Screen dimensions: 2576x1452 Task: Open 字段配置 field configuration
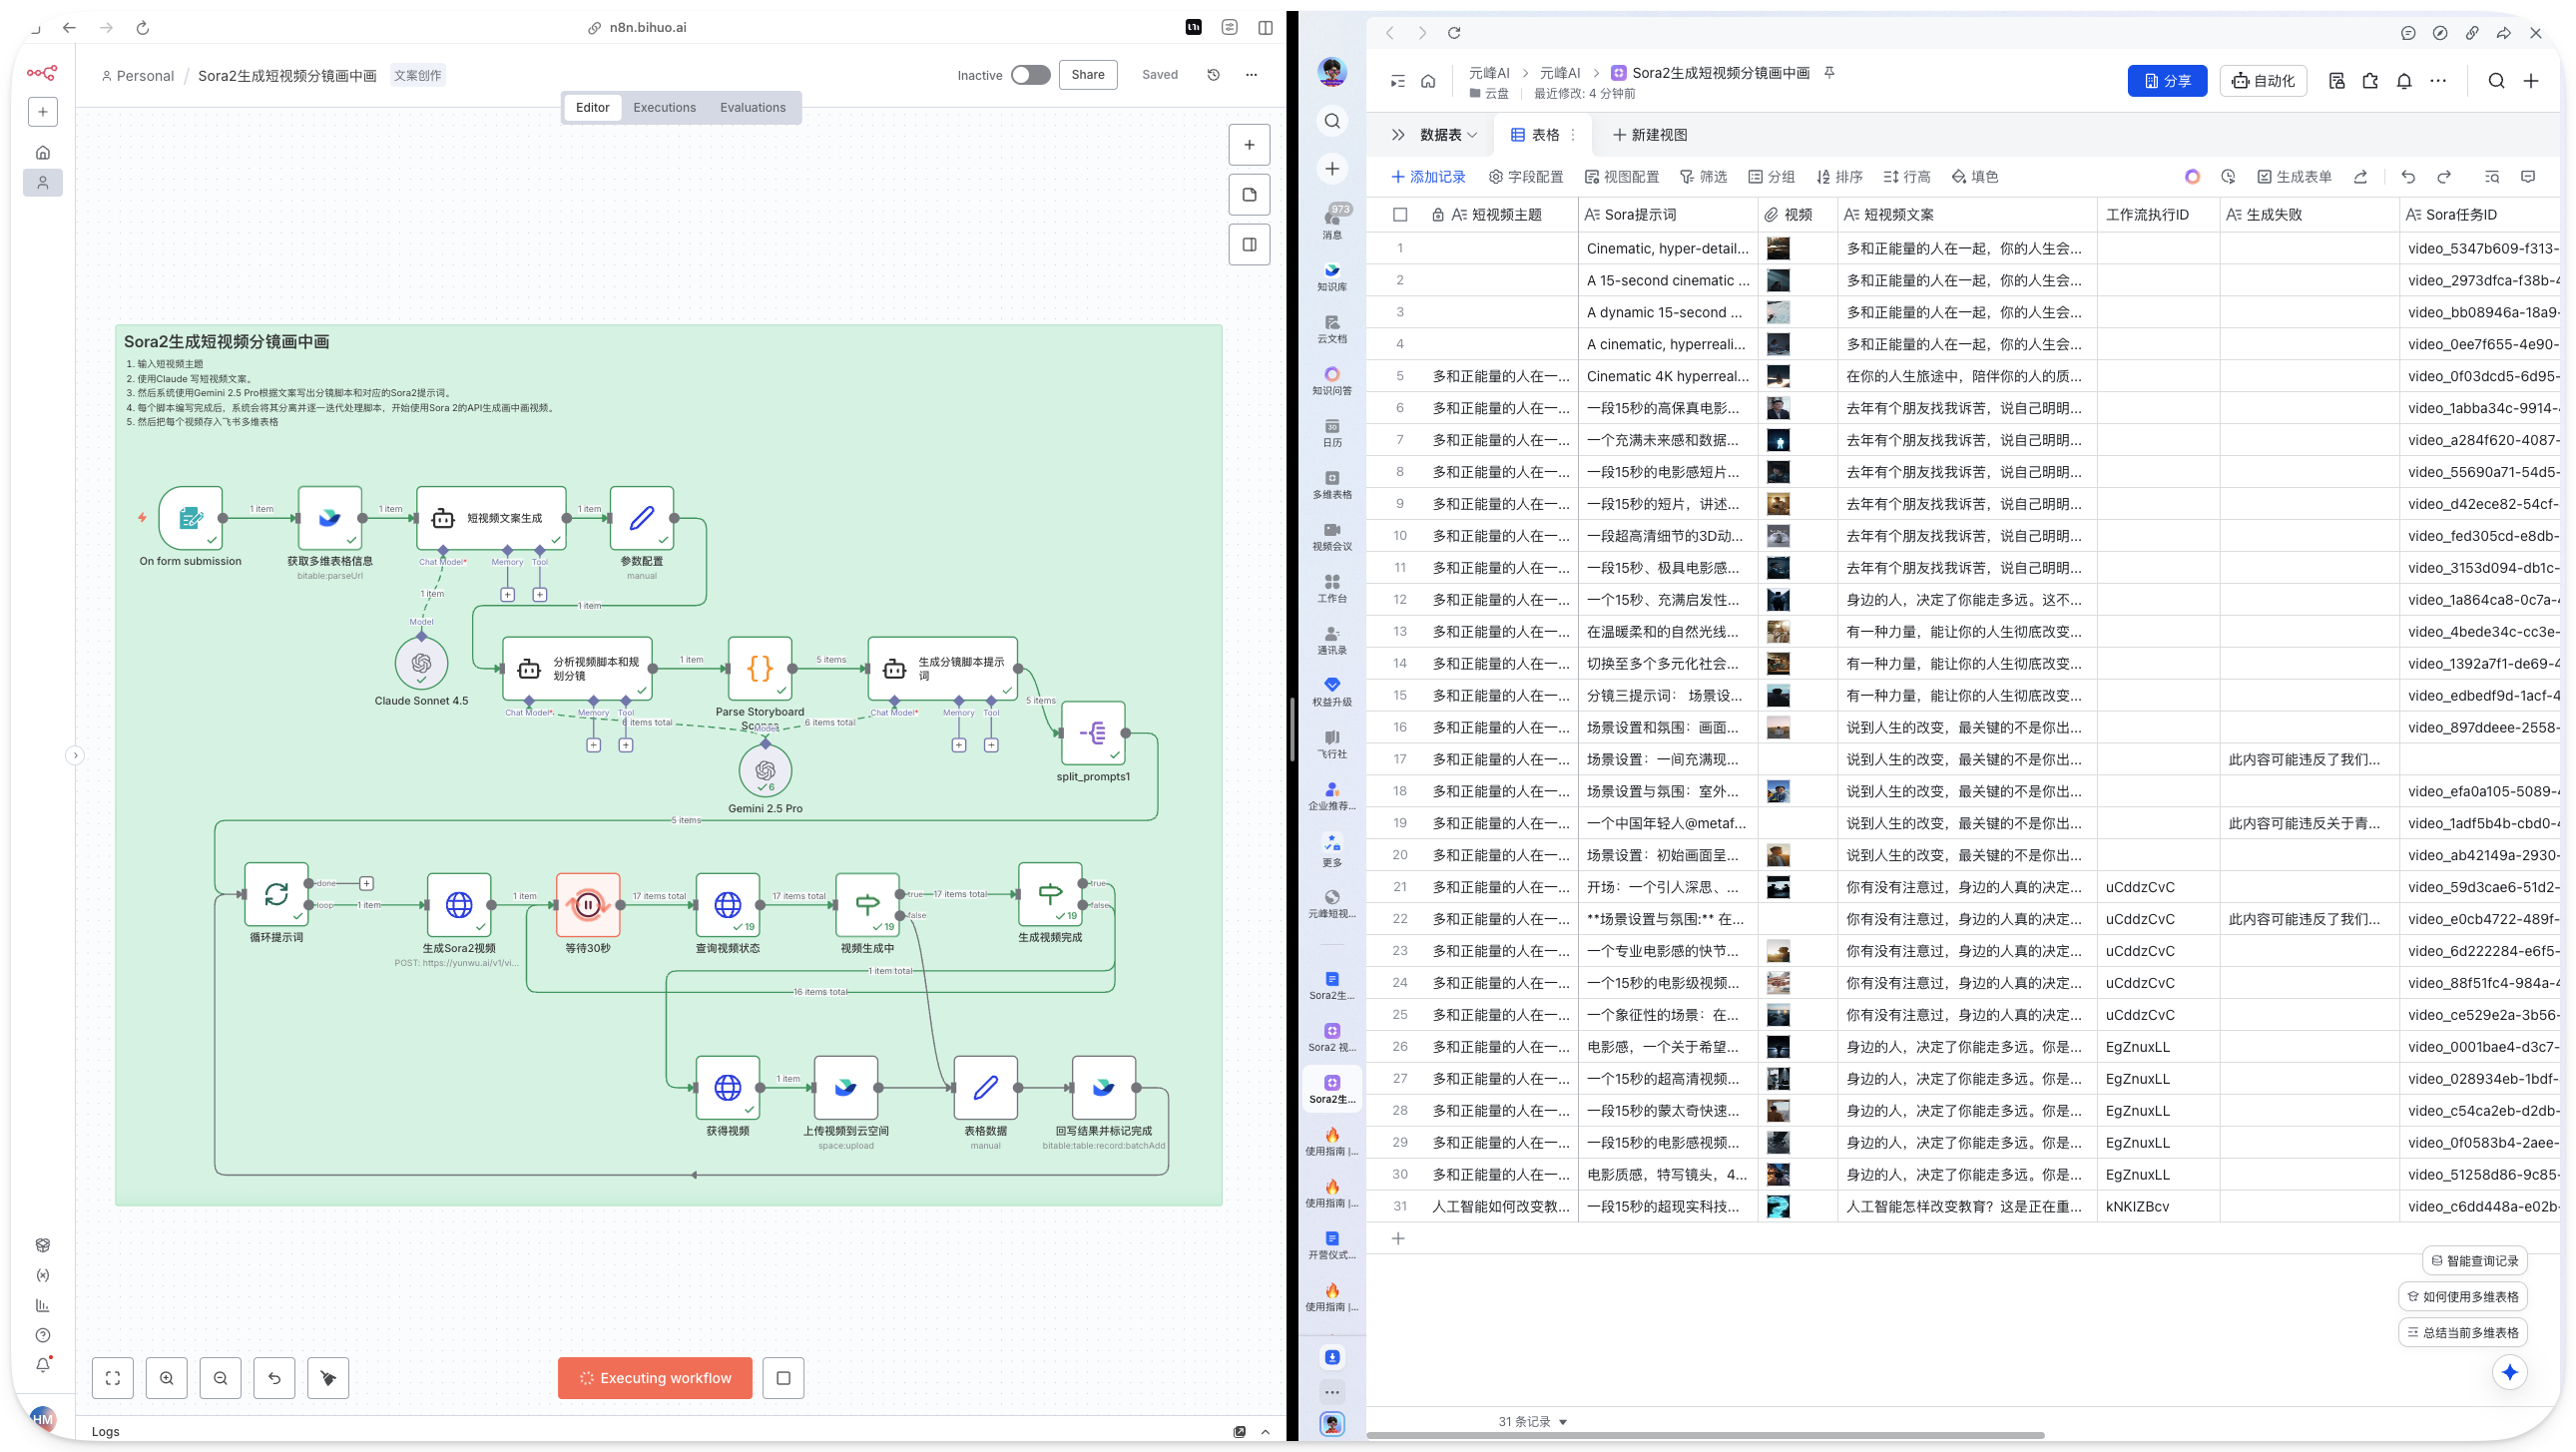(1525, 177)
